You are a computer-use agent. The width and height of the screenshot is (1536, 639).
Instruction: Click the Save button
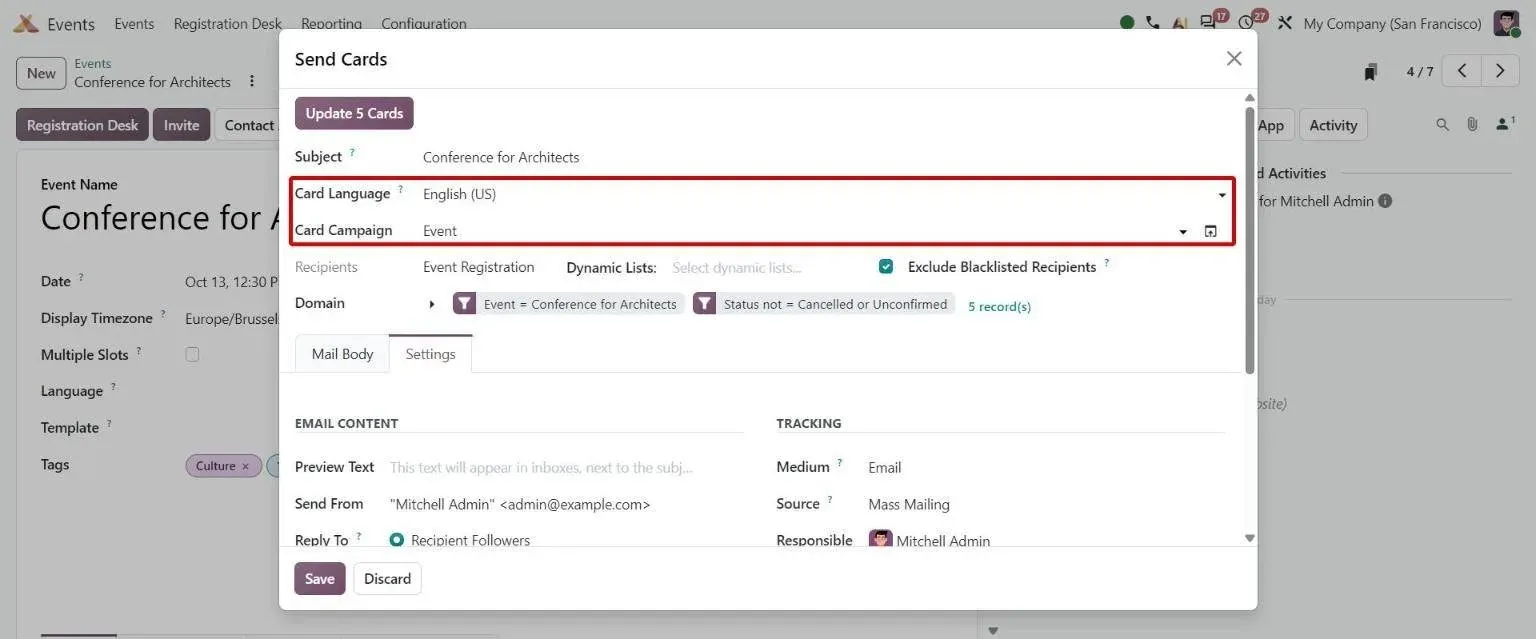[320, 579]
